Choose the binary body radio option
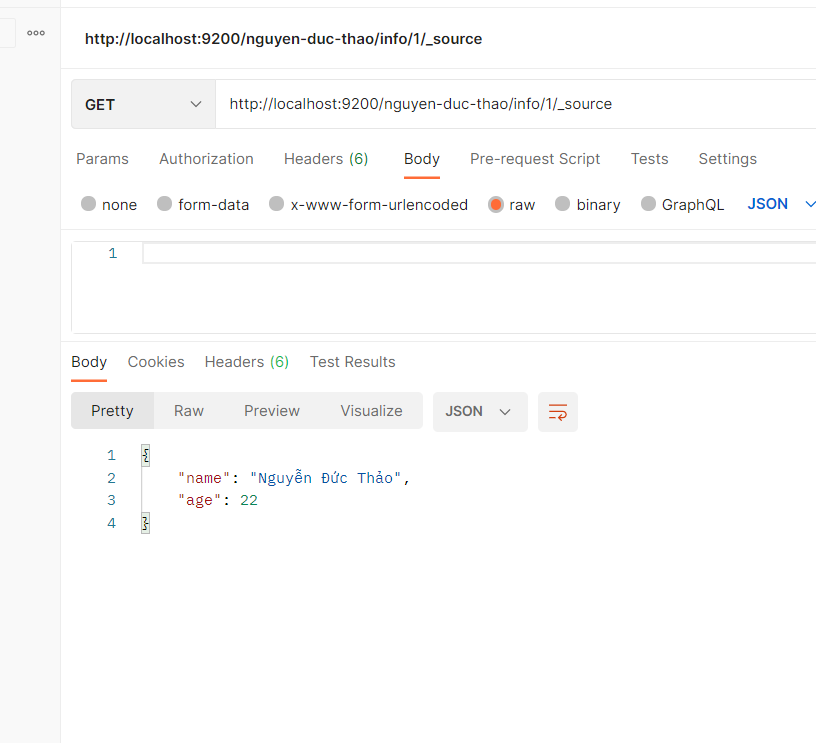The height and width of the screenshot is (743, 816). [x=563, y=204]
